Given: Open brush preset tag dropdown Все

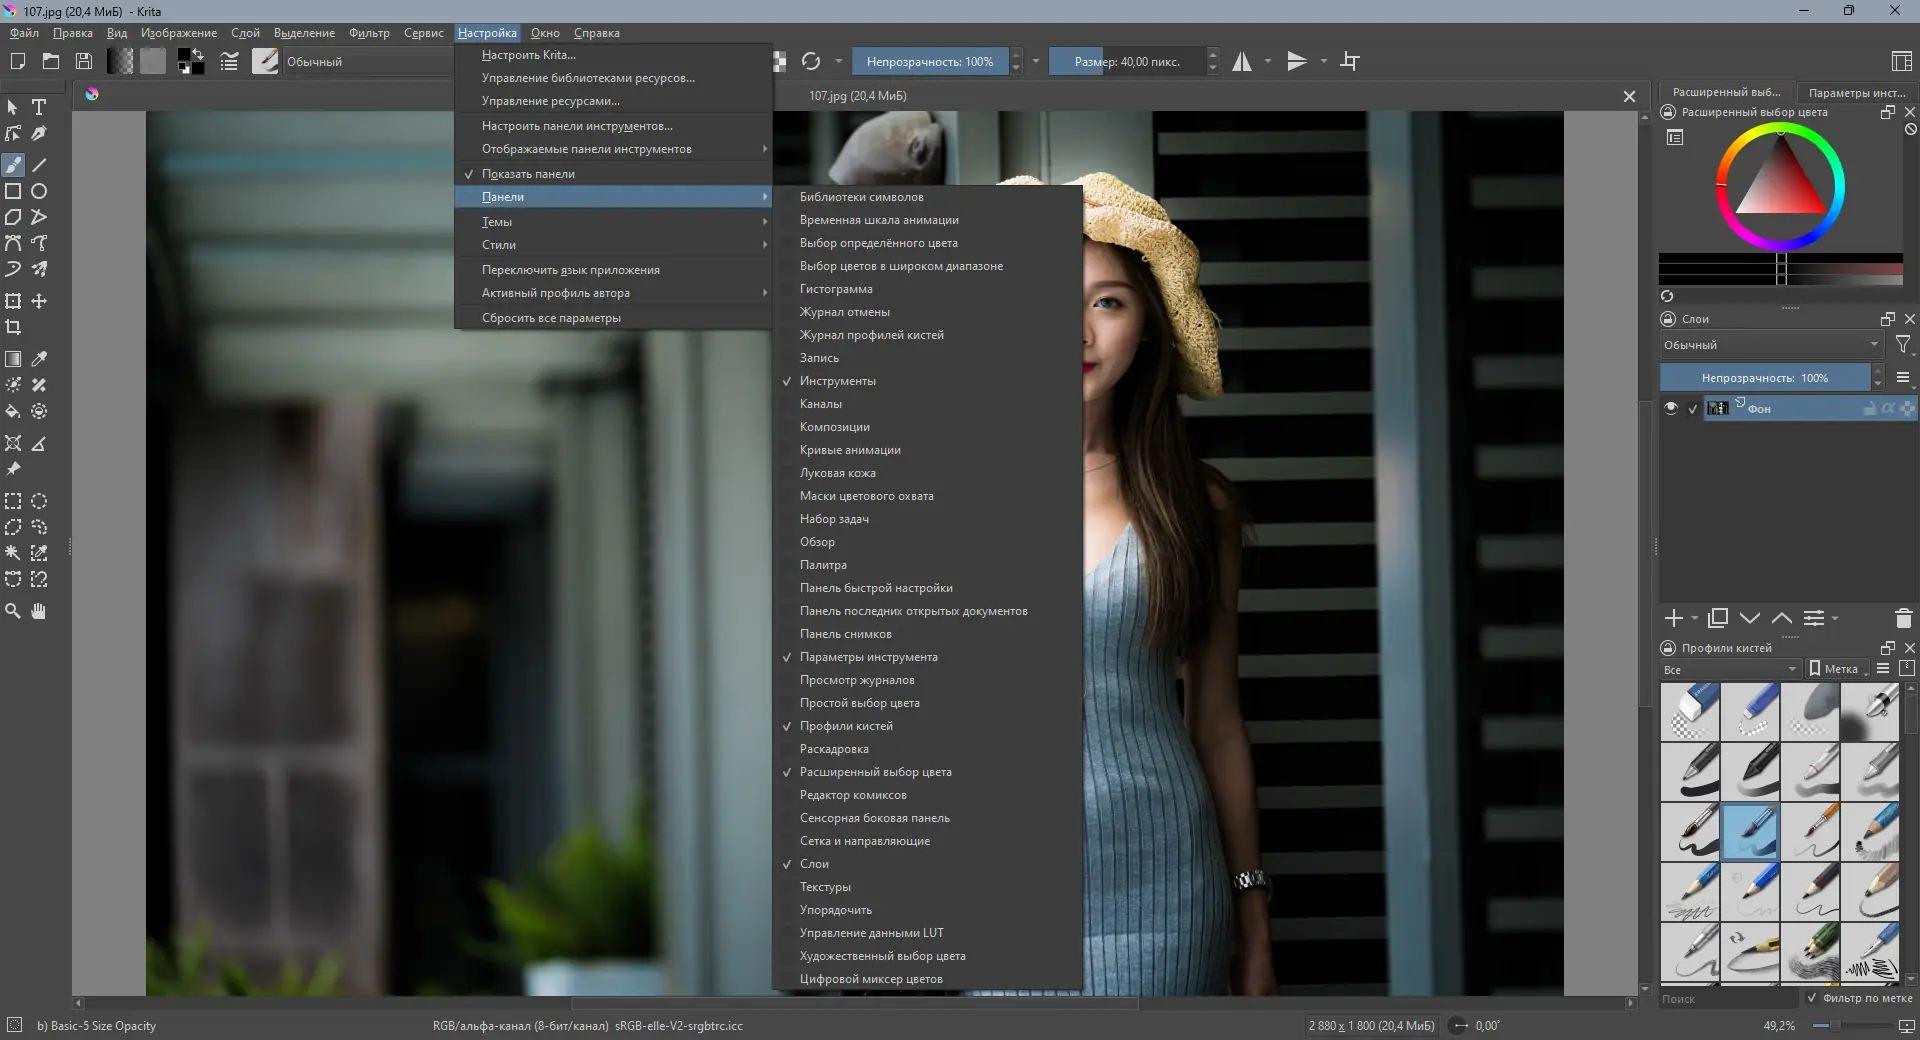Looking at the screenshot, I should 1729,669.
